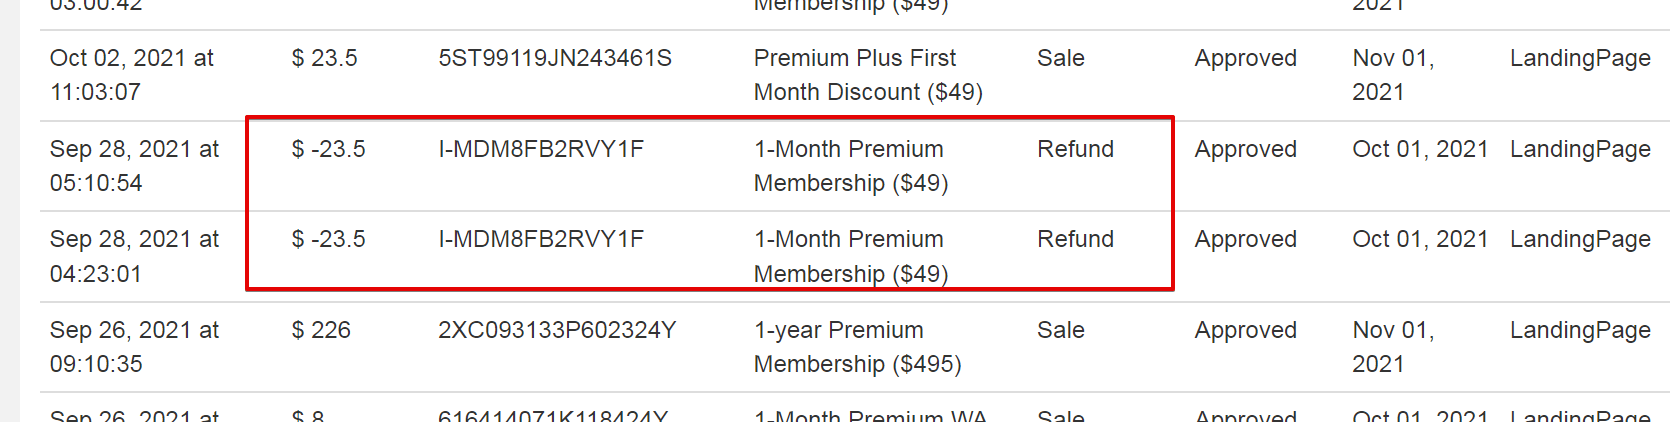This screenshot has height=422, width=1677.
Task: Click the $ 23.5 amount on Oct 02
Action: [x=324, y=58]
